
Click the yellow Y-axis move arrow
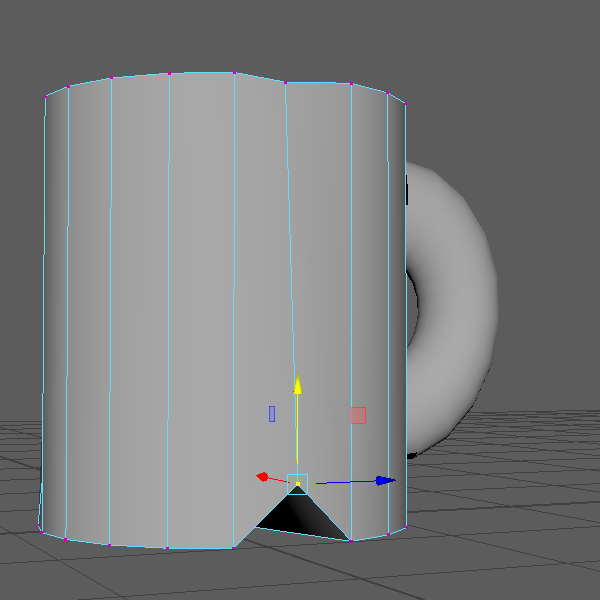point(297,385)
